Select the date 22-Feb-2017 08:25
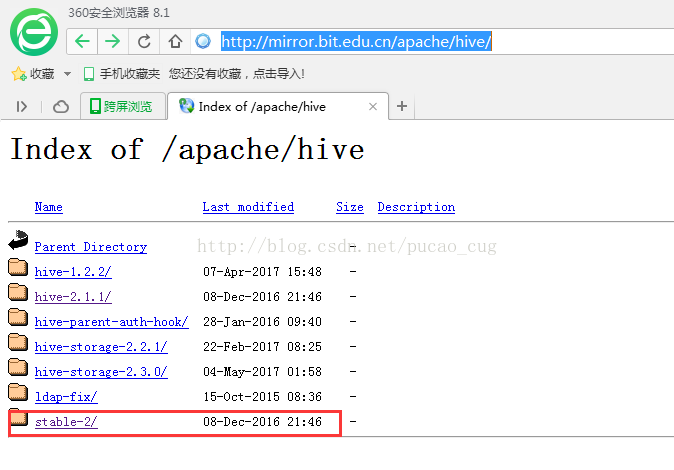Image resolution: width=674 pixels, height=470 pixels. click(262, 347)
